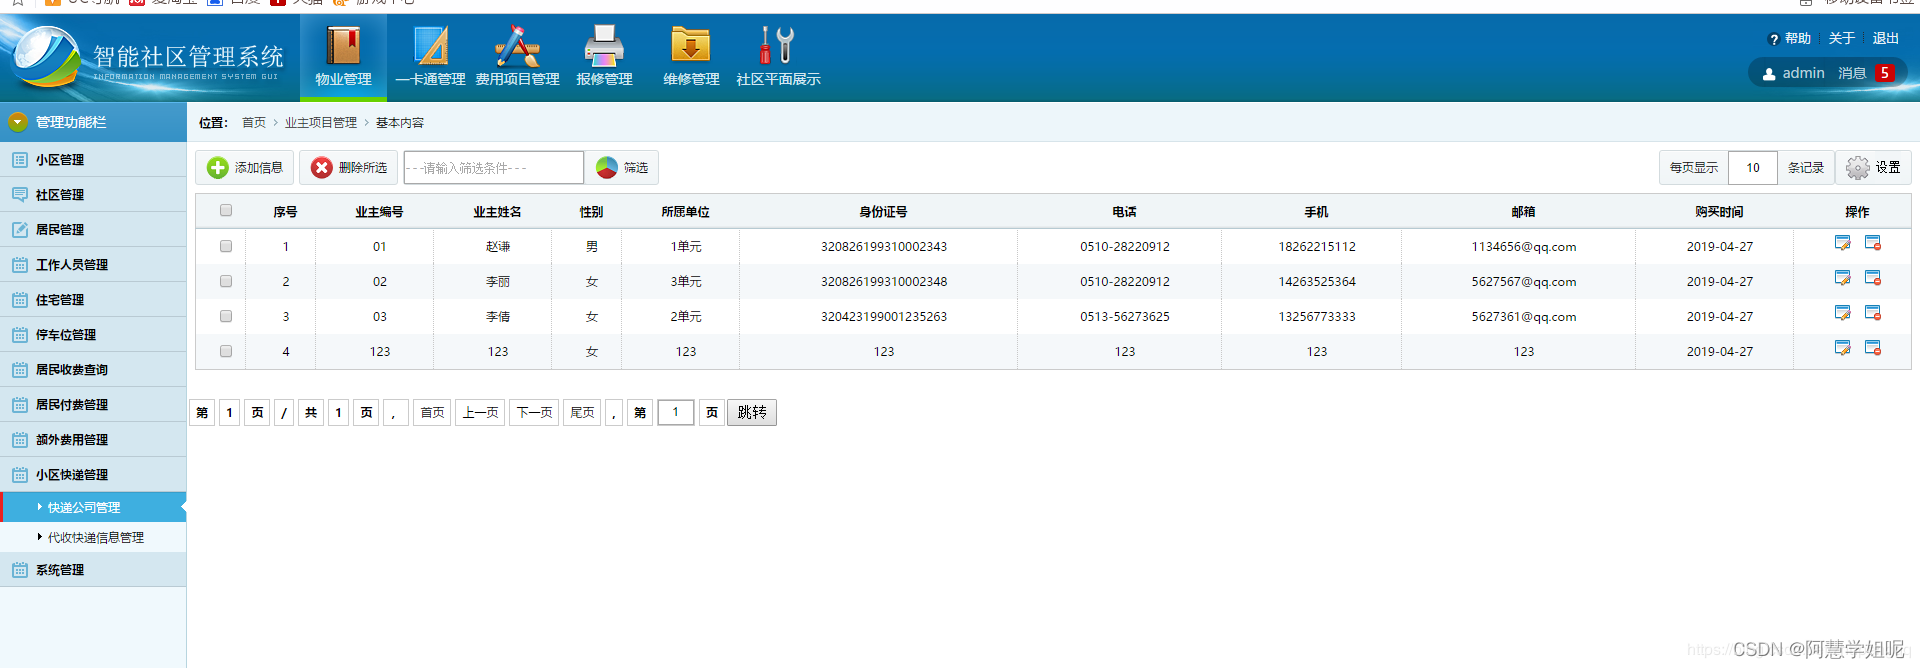The image size is (1920, 668).
Task: Click the edit icon for row 赵谦
Action: click(x=1842, y=243)
